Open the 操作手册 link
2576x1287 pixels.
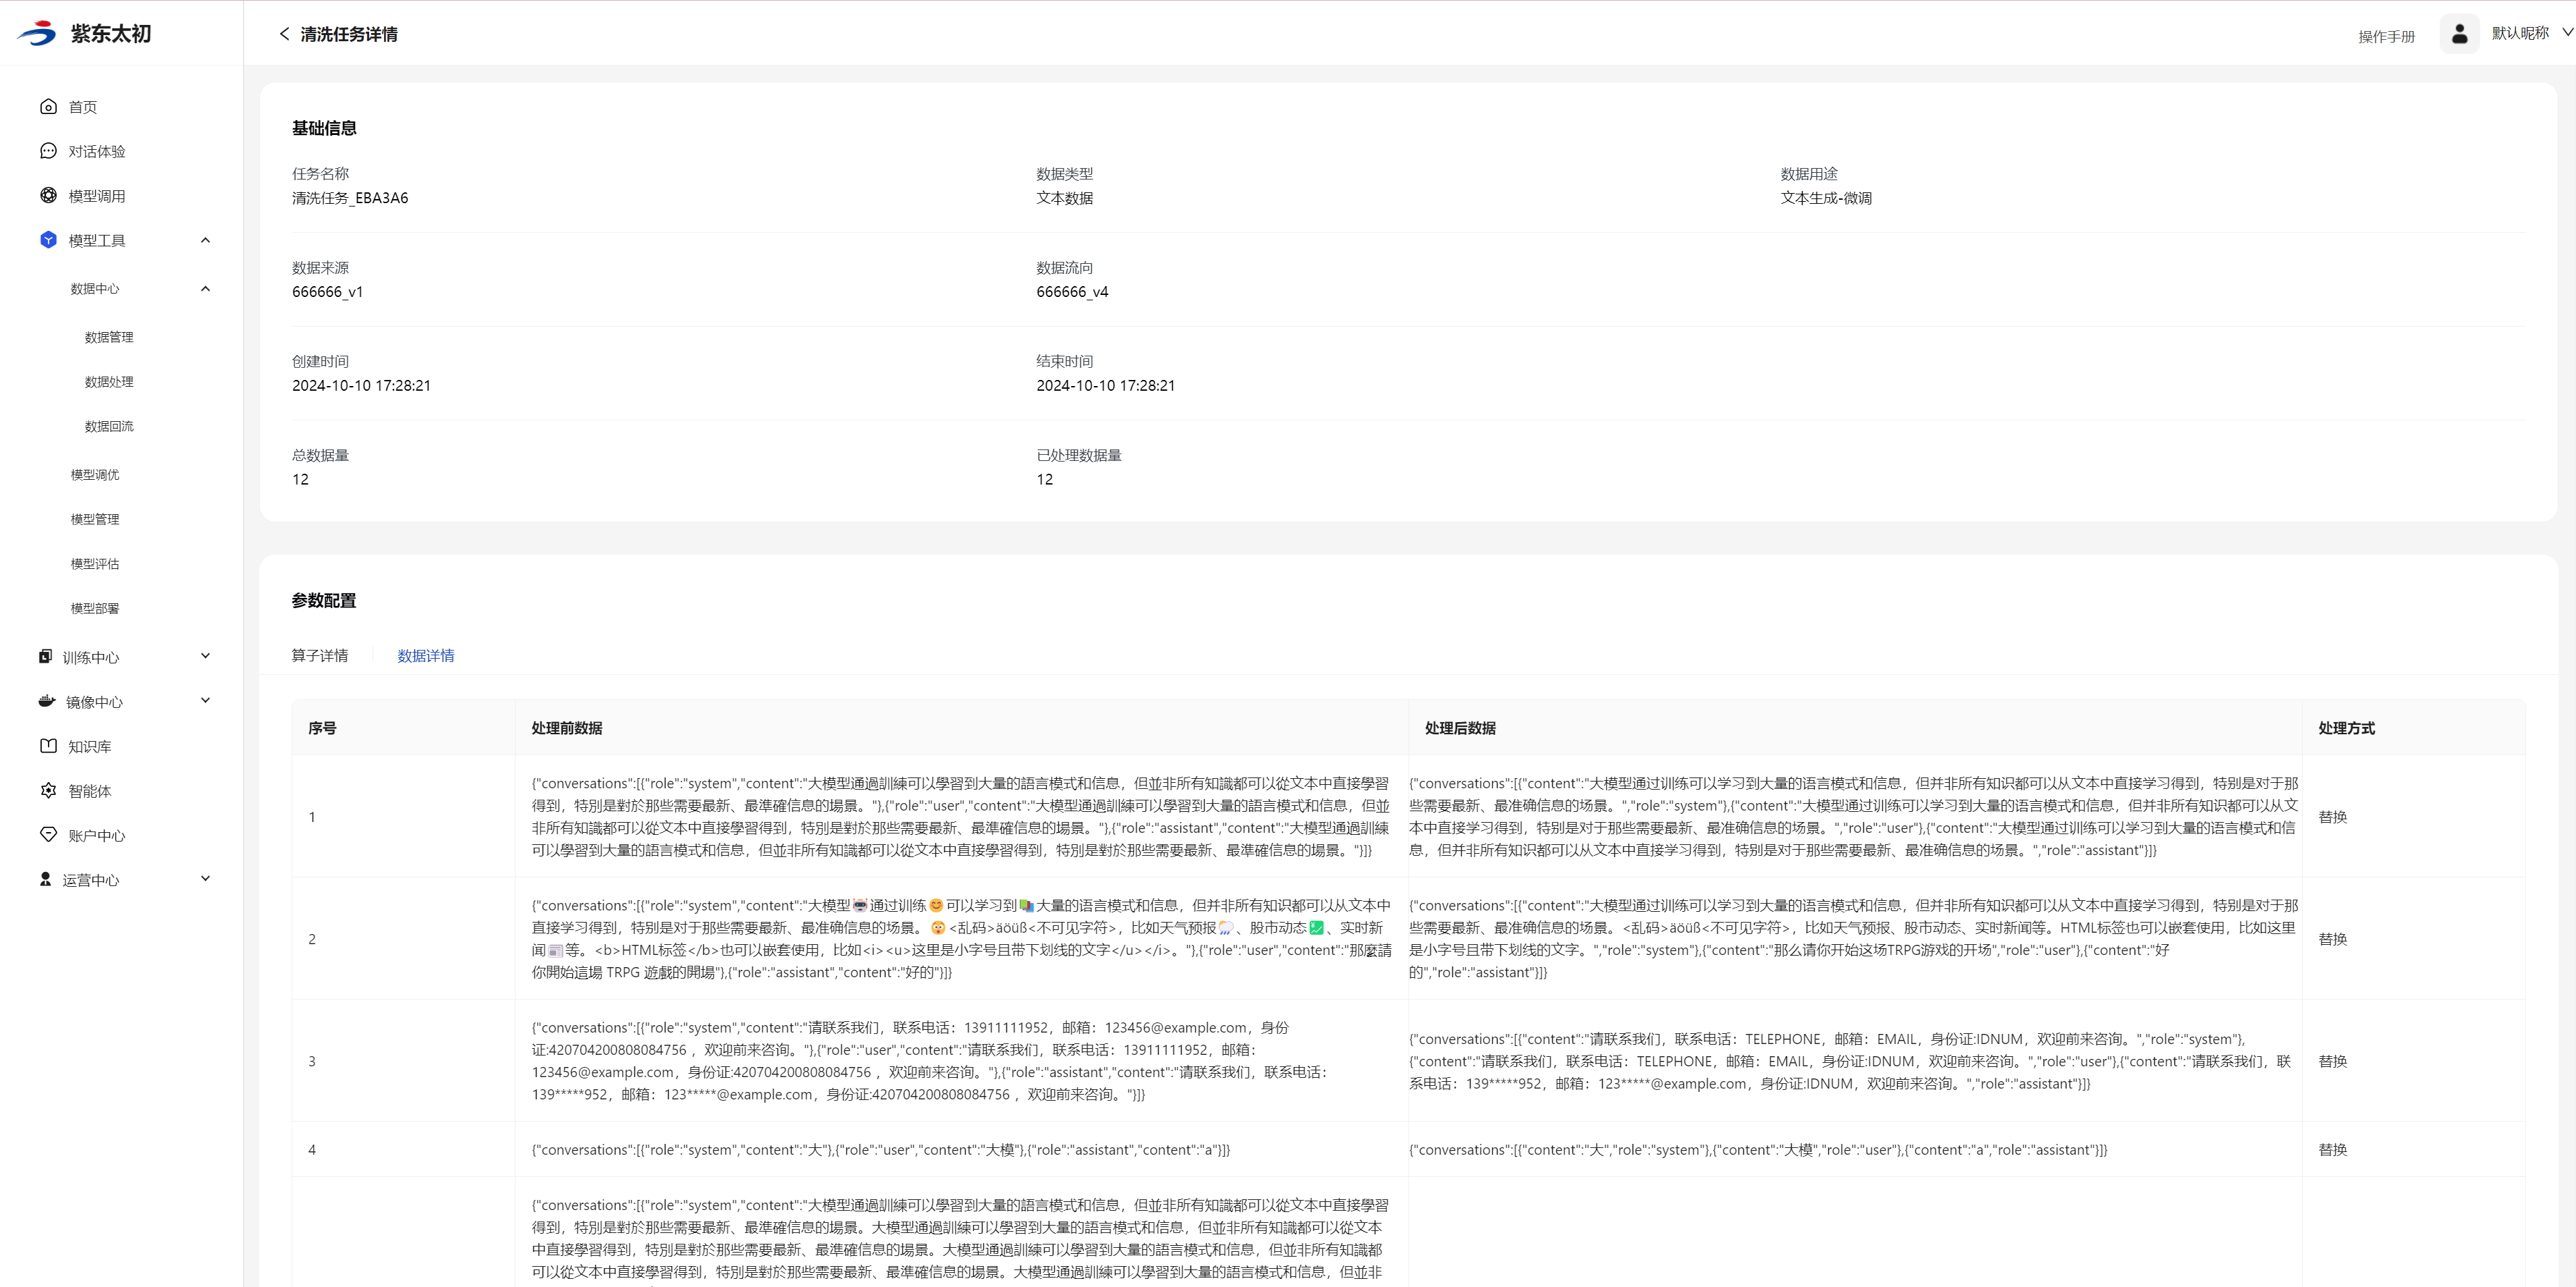click(x=2386, y=37)
